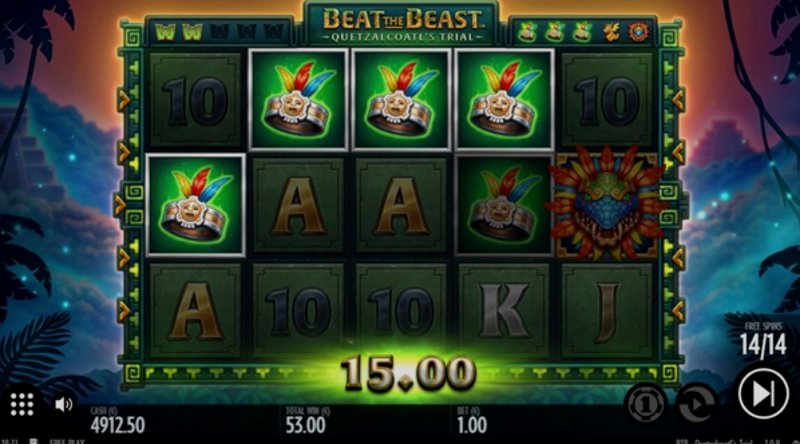Toggle the autoplay circular arrows button
Viewport: 800px width, 444px height.
pyautogui.click(x=696, y=404)
